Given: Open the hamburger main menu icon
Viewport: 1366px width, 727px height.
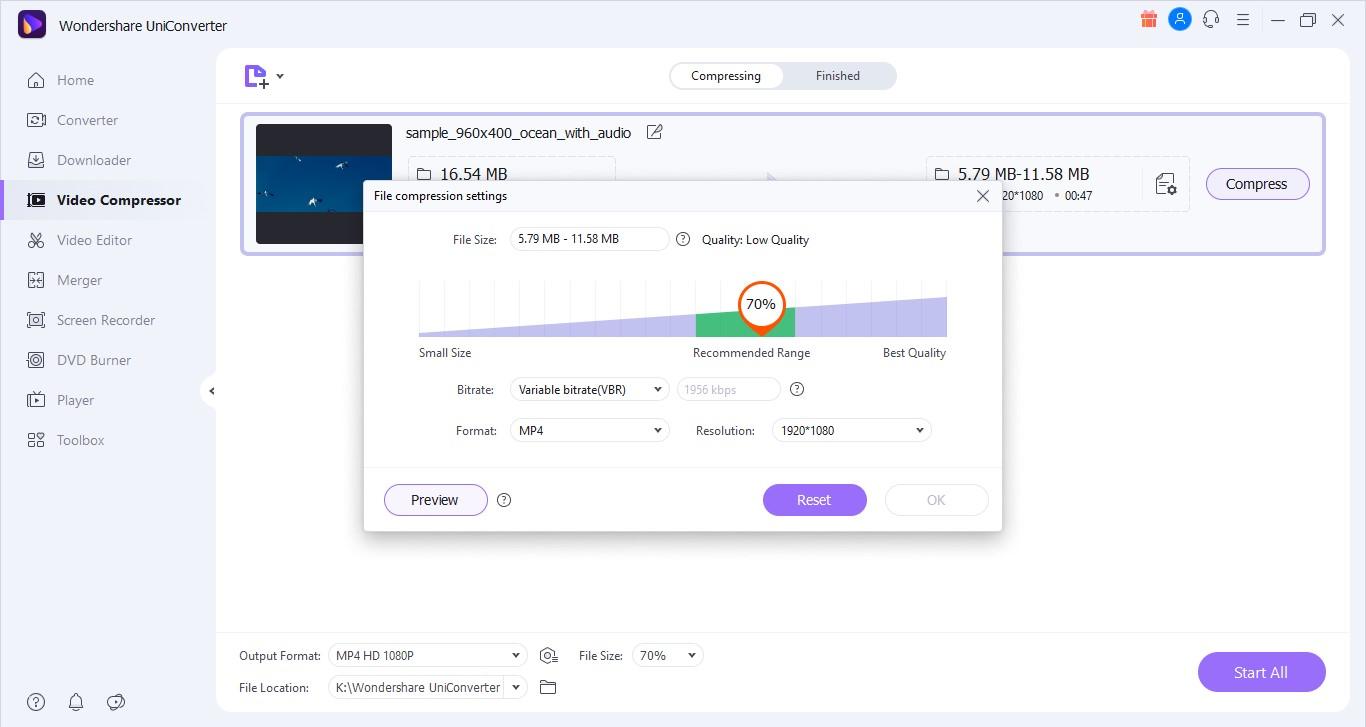Looking at the screenshot, I should pyautogui.click(x=1243, y=19).
